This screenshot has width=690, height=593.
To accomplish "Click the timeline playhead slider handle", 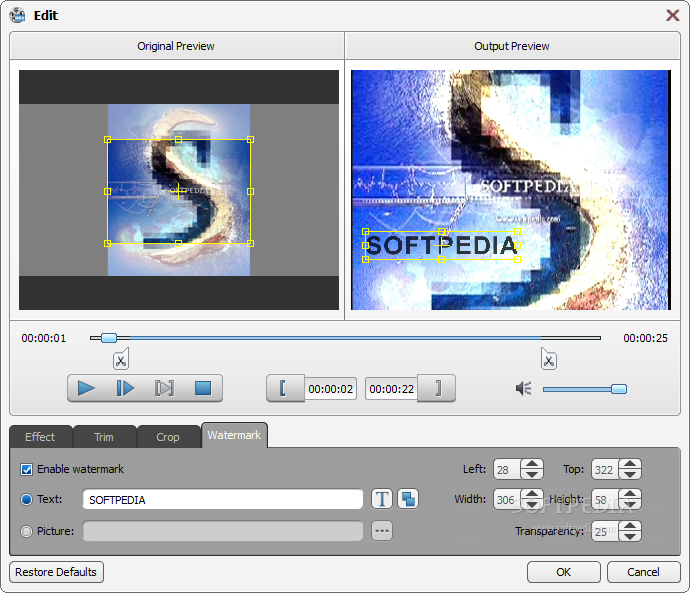I will [109, 338].
